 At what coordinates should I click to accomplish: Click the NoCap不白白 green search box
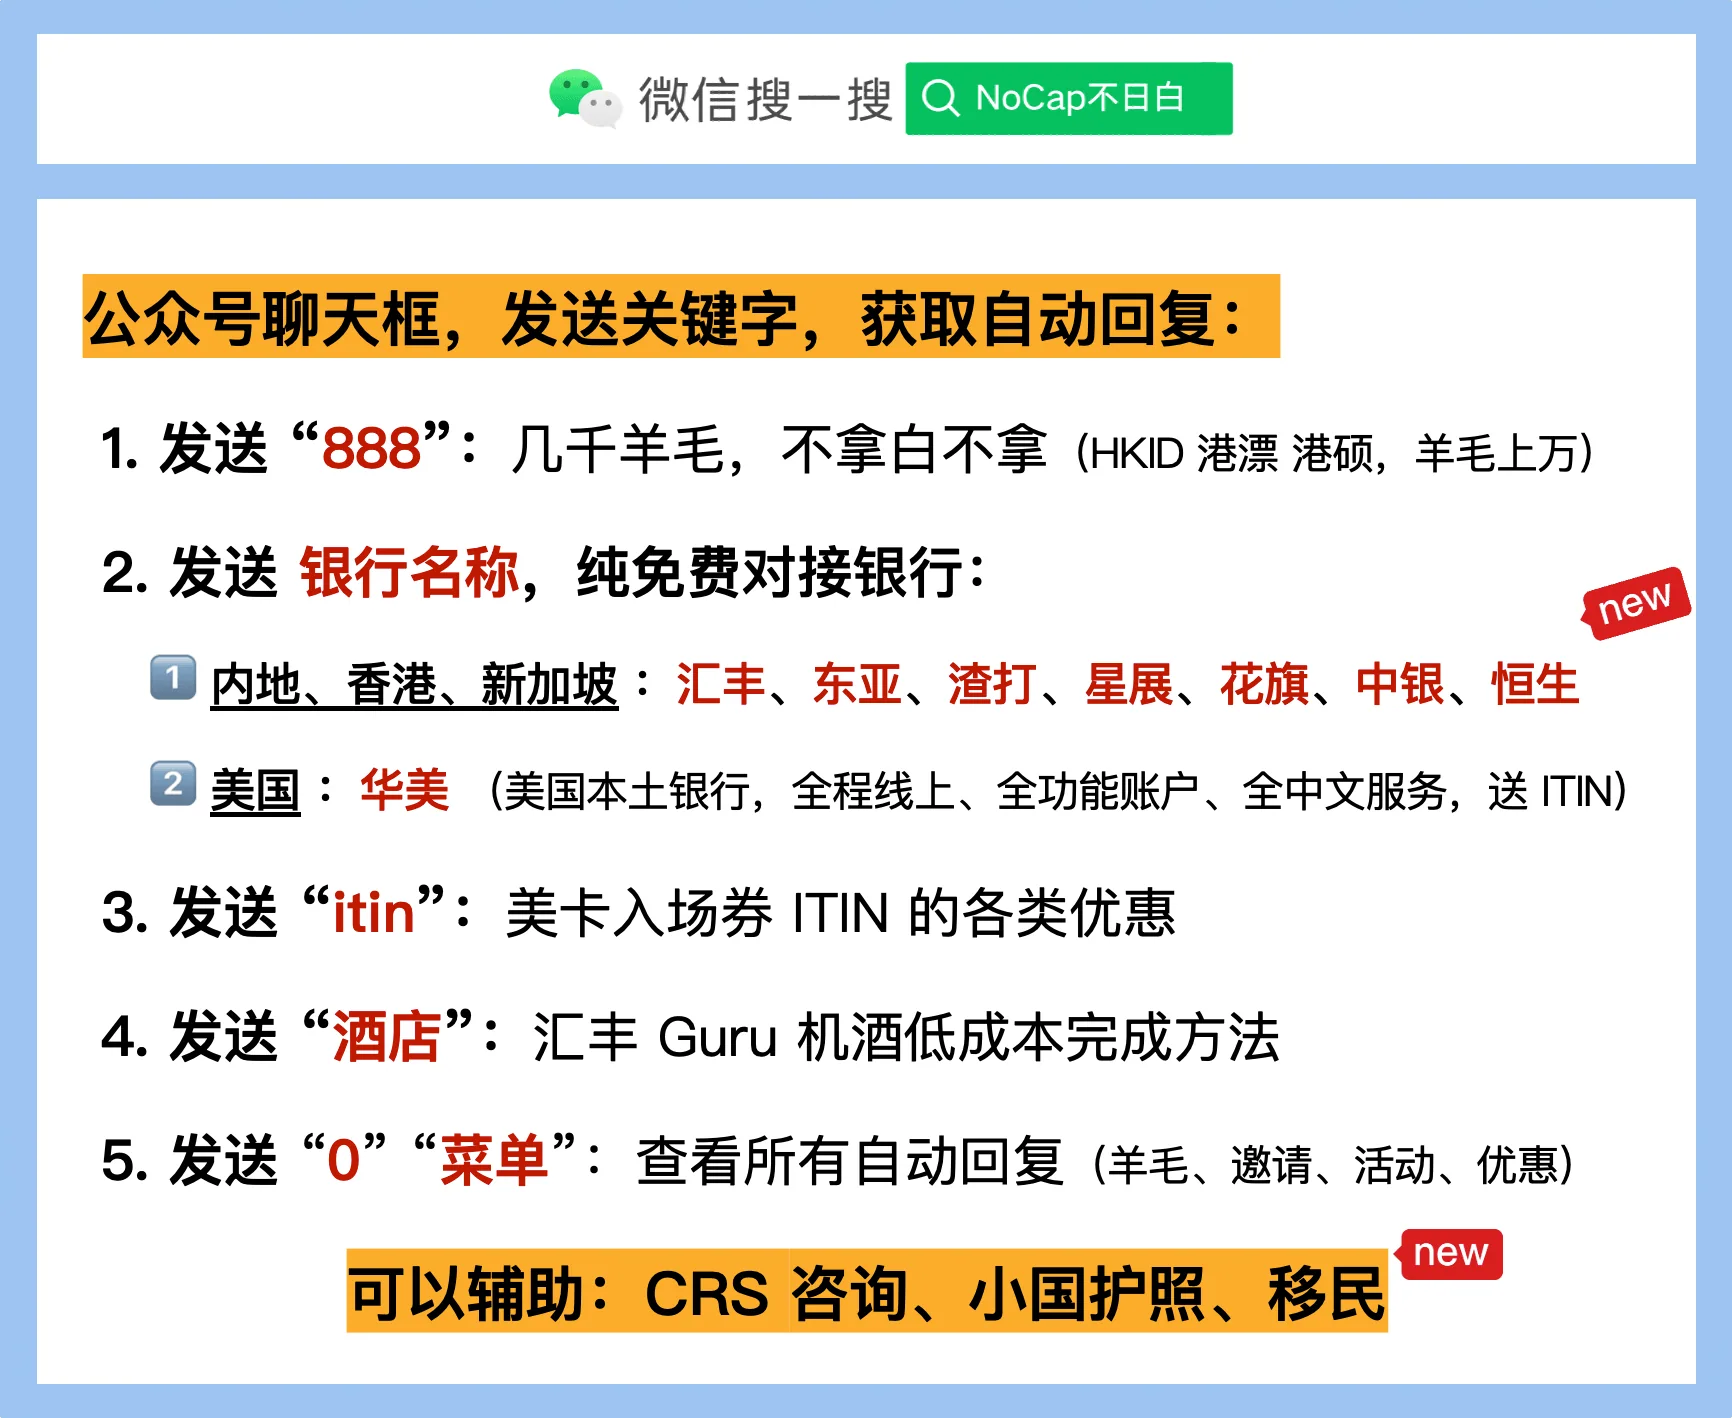pyautogui.click(x=1069, y=98)
